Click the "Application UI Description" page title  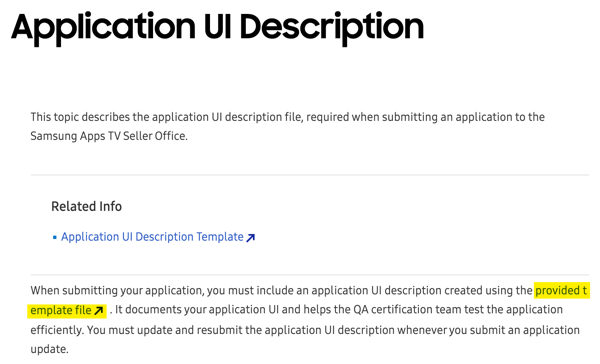[218, 28]
